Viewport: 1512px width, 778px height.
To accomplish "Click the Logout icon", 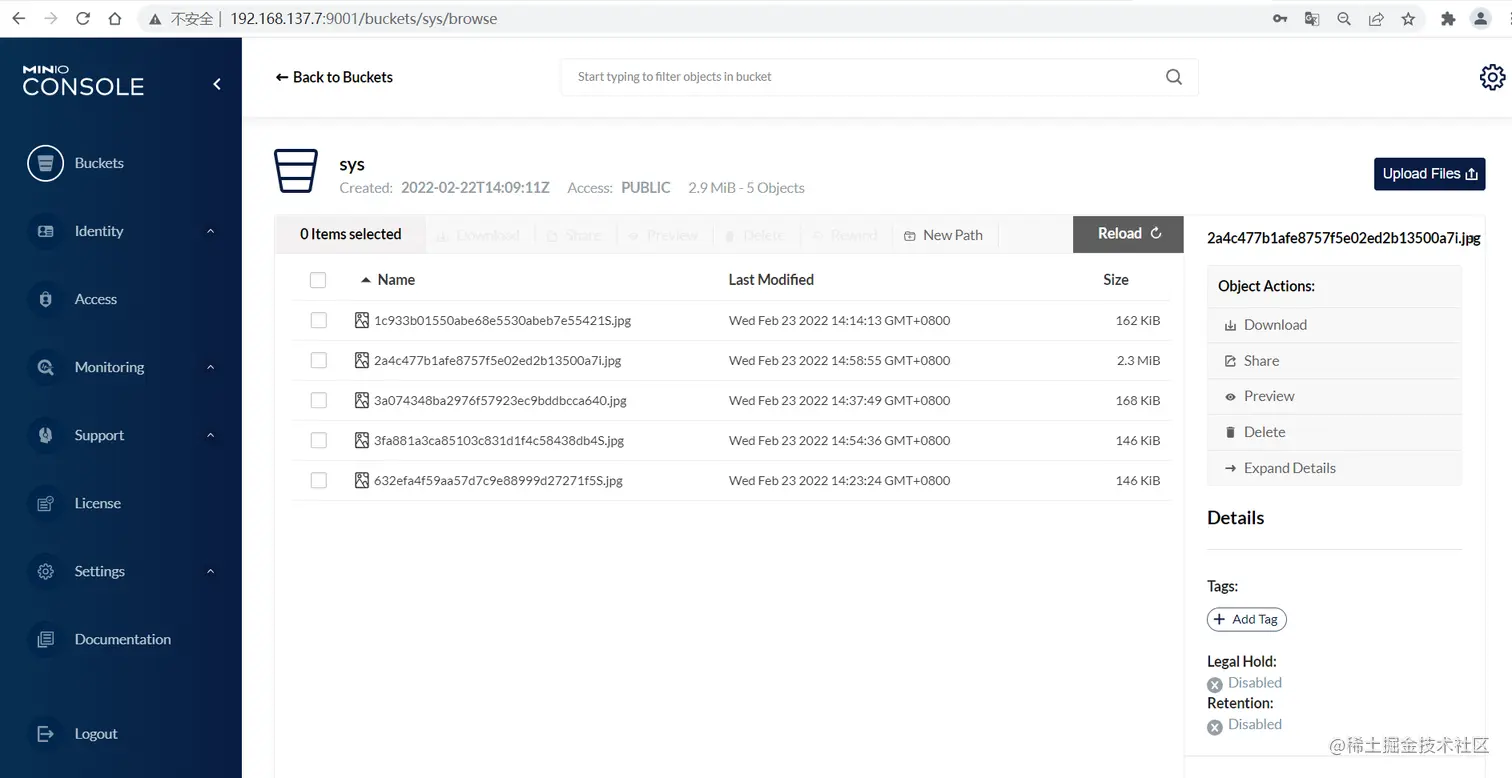I will [x=45, y=734].
